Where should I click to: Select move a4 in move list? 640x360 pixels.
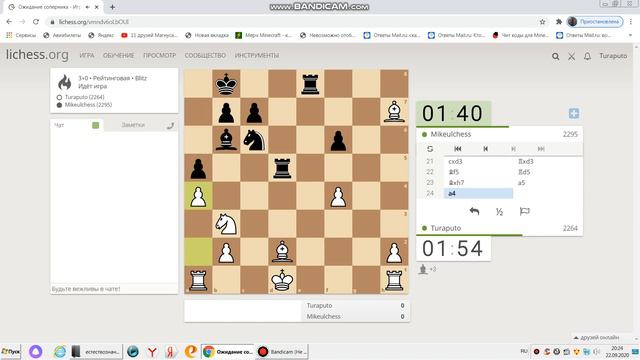478,193
